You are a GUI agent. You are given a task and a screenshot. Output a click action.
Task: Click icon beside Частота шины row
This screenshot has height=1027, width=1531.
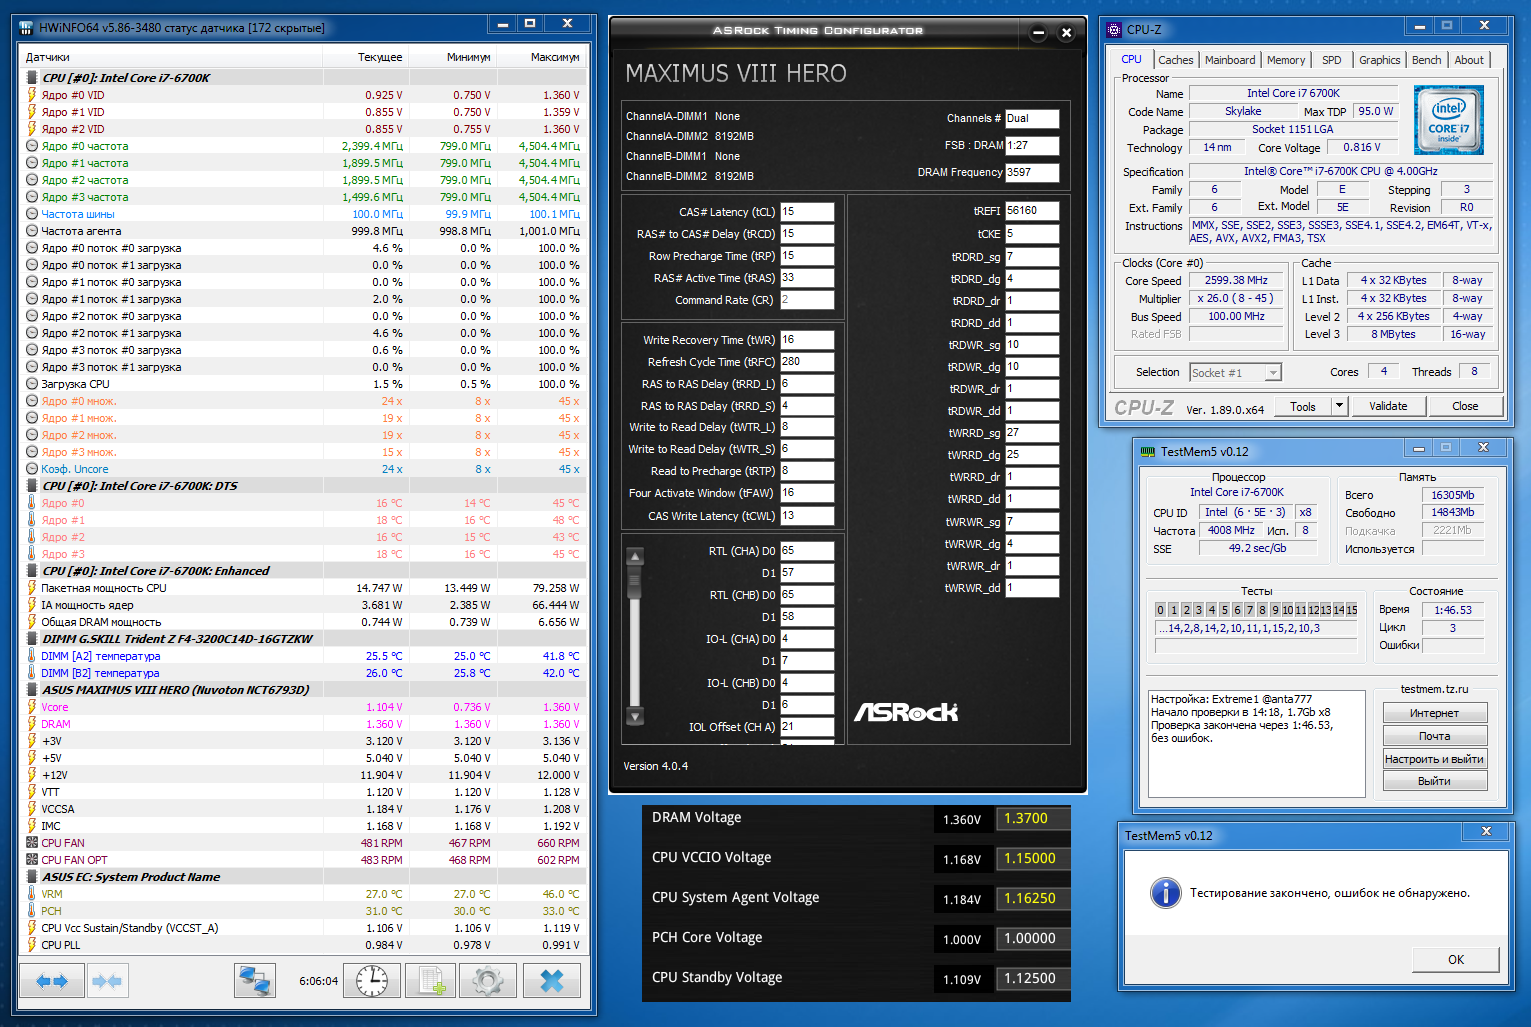tap(32, 214)
